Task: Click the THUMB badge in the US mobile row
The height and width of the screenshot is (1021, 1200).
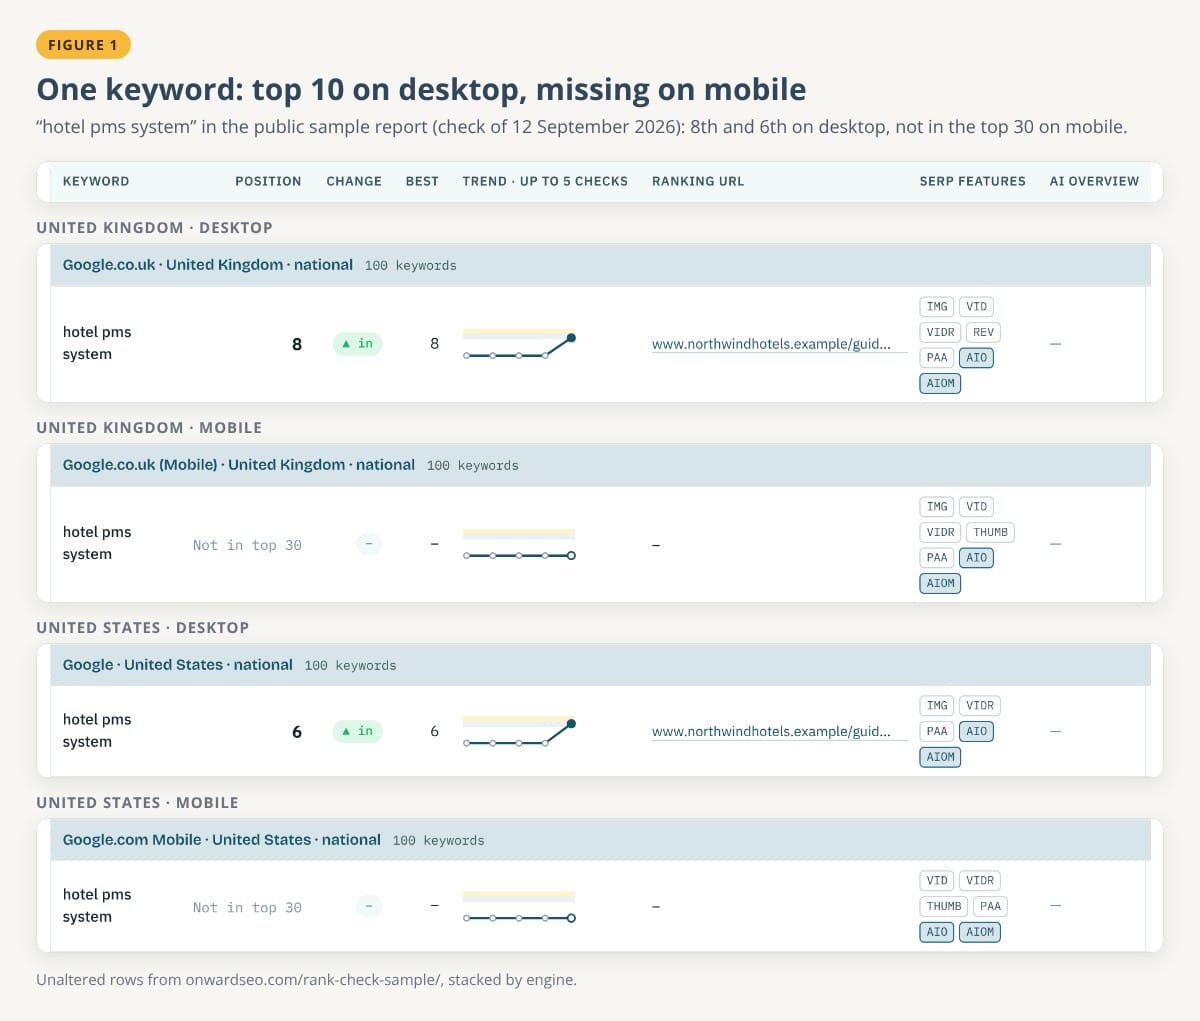Action: pos(944,907)
